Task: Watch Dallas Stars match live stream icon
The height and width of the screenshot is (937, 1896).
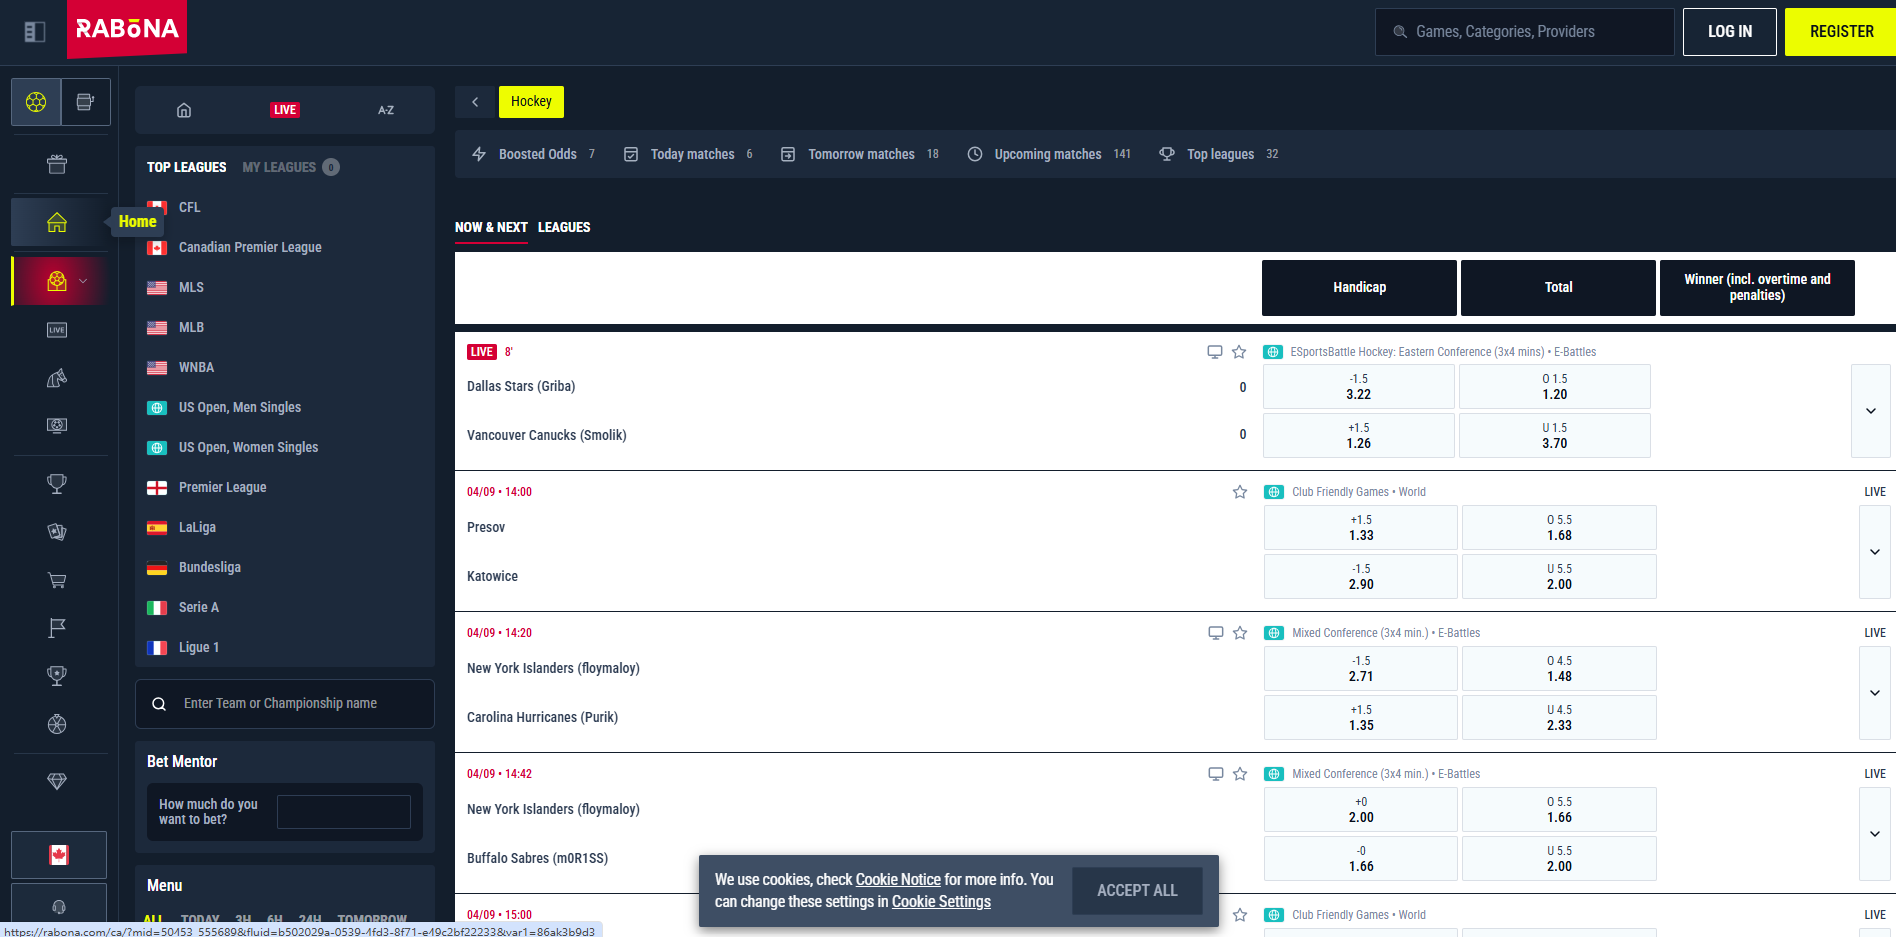Action: click(x=1215, y=352)
